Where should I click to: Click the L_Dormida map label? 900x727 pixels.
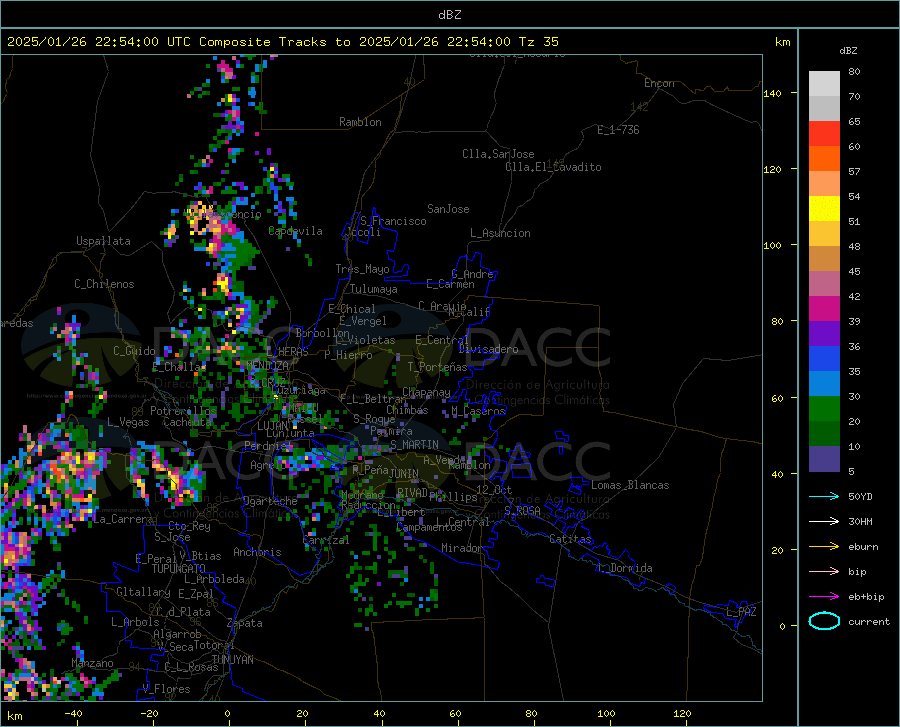[625, 568]
